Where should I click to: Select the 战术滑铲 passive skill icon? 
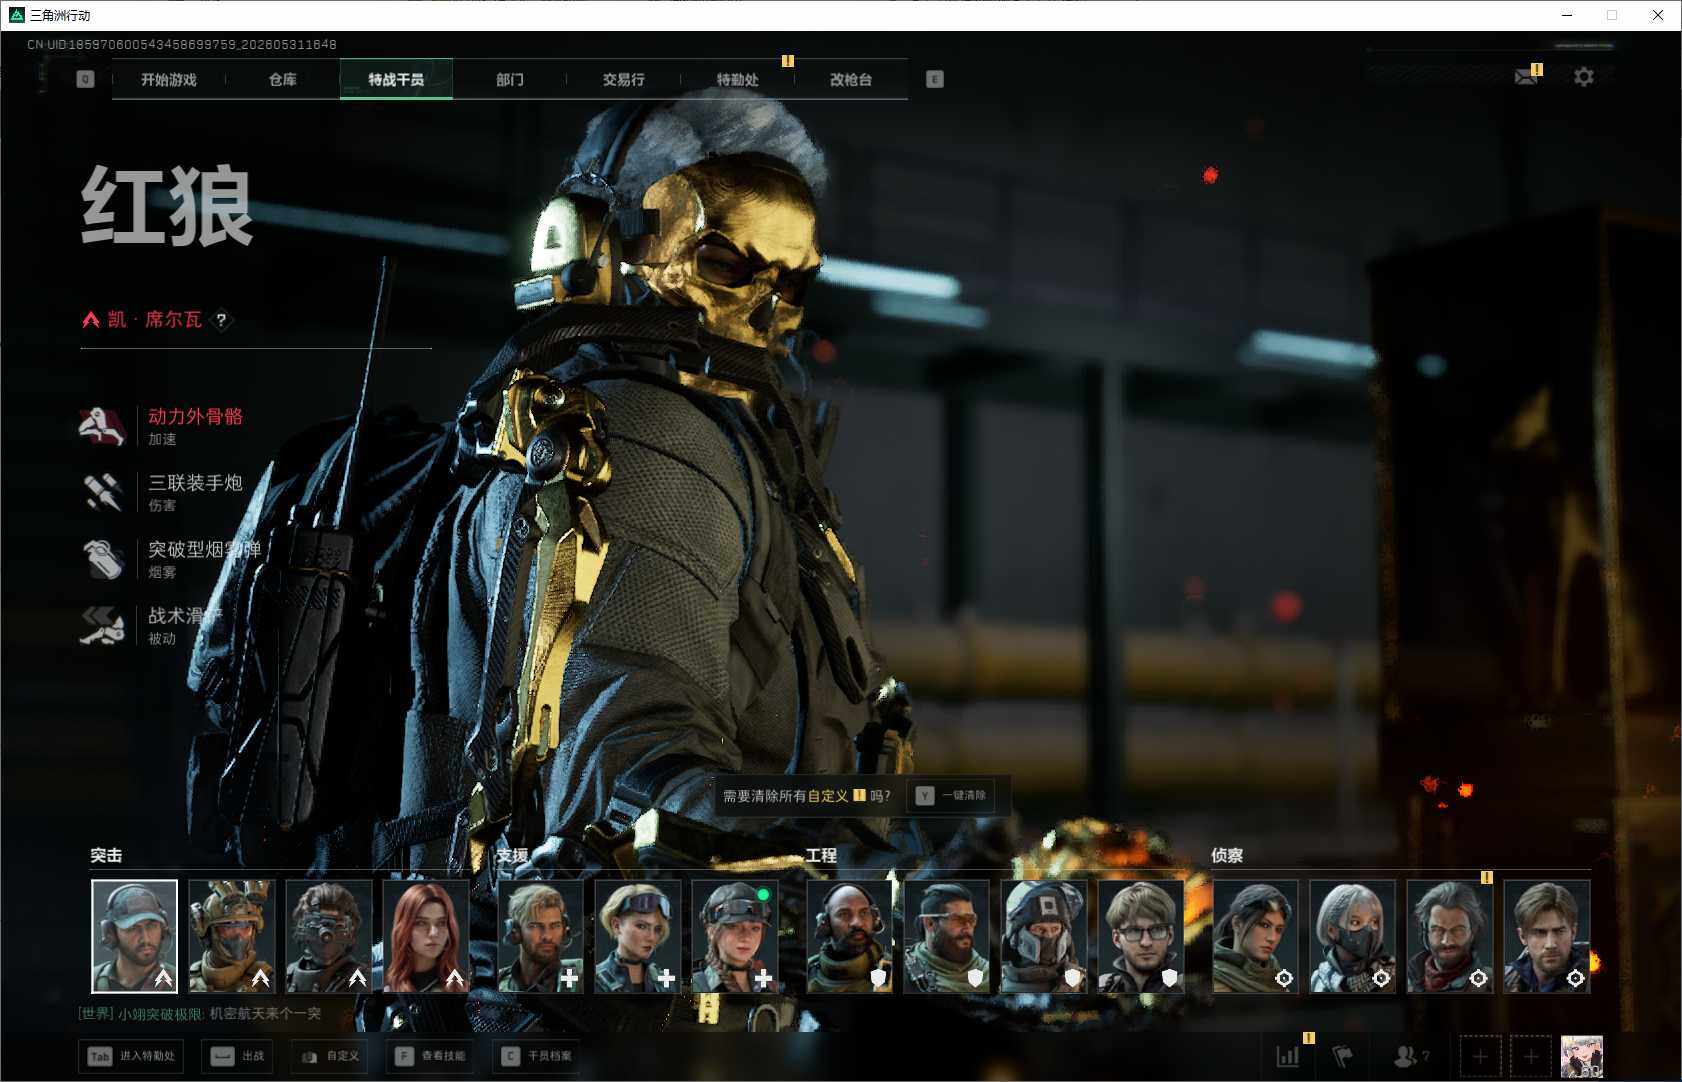(x=103, y=626)
